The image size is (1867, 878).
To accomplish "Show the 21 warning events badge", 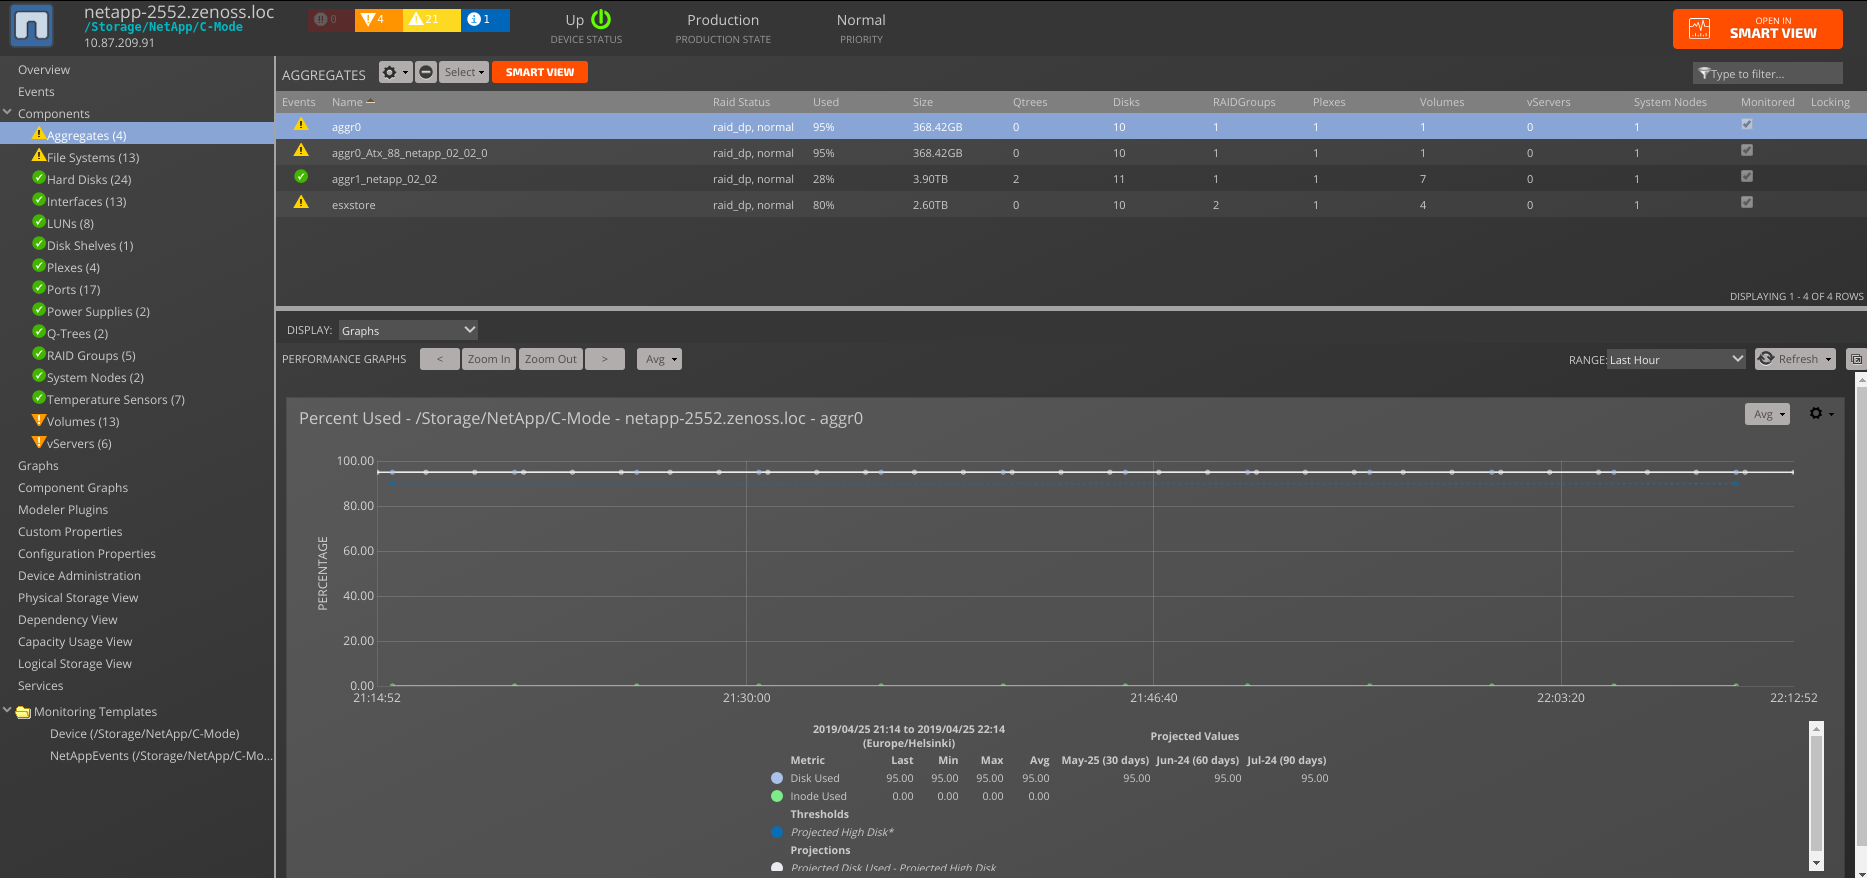I will [x=430, y=19].
